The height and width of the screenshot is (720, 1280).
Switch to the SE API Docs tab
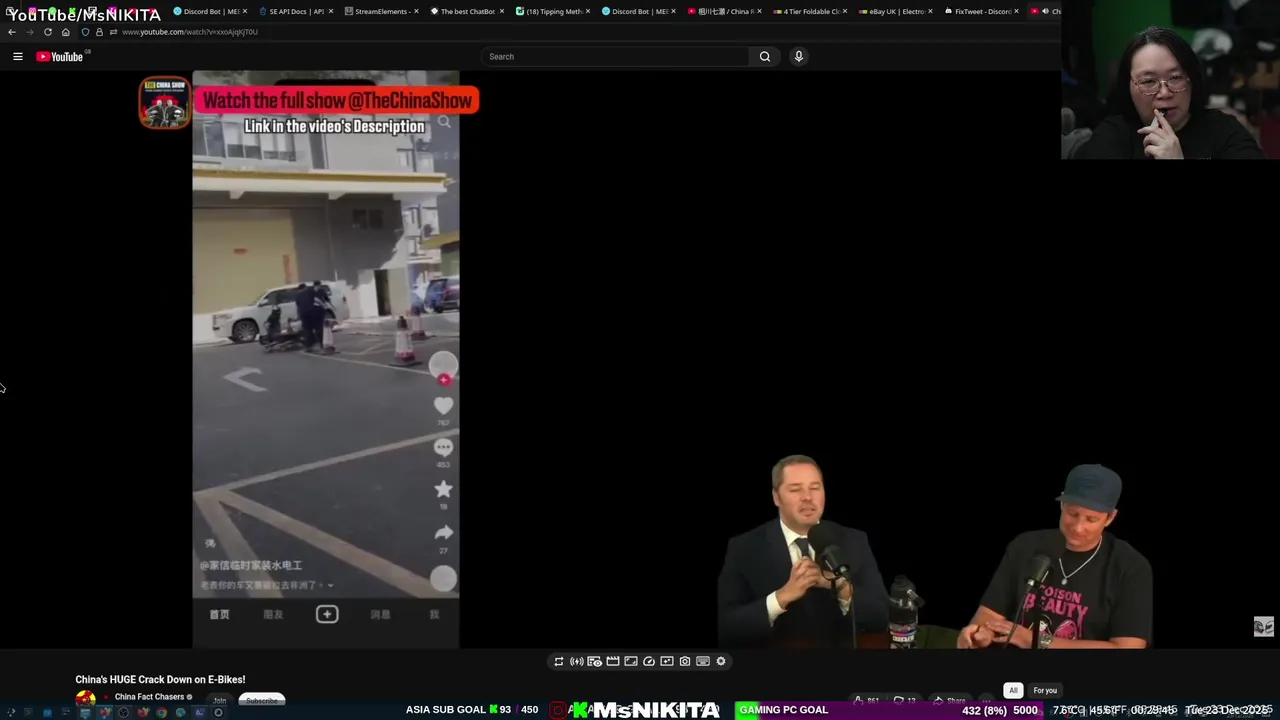pos(297,11)
